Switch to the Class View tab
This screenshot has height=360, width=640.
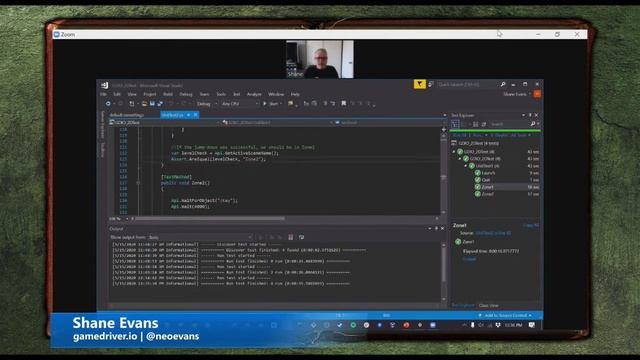pos(489,306)
